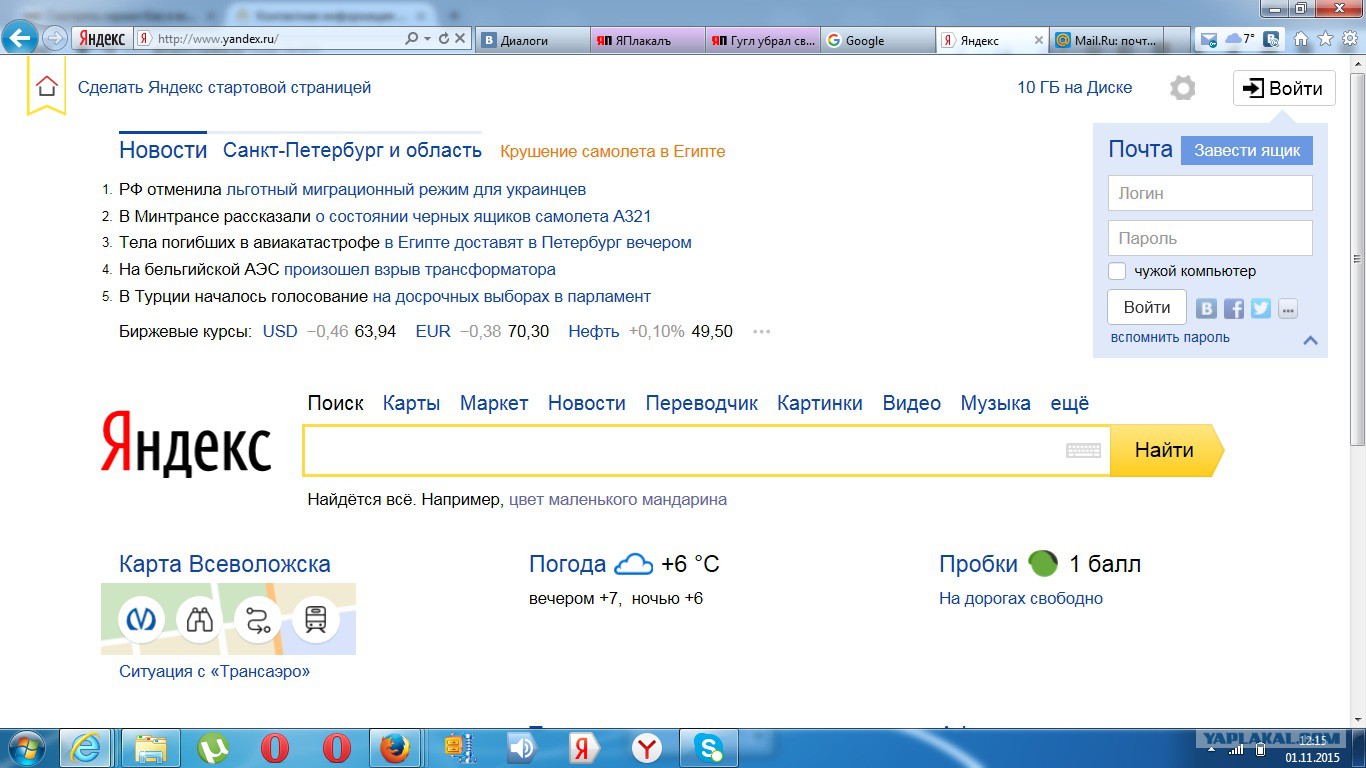Click into the Логин field
1366x768 pixels.
pyautogui.click(x=1210, y=193)
